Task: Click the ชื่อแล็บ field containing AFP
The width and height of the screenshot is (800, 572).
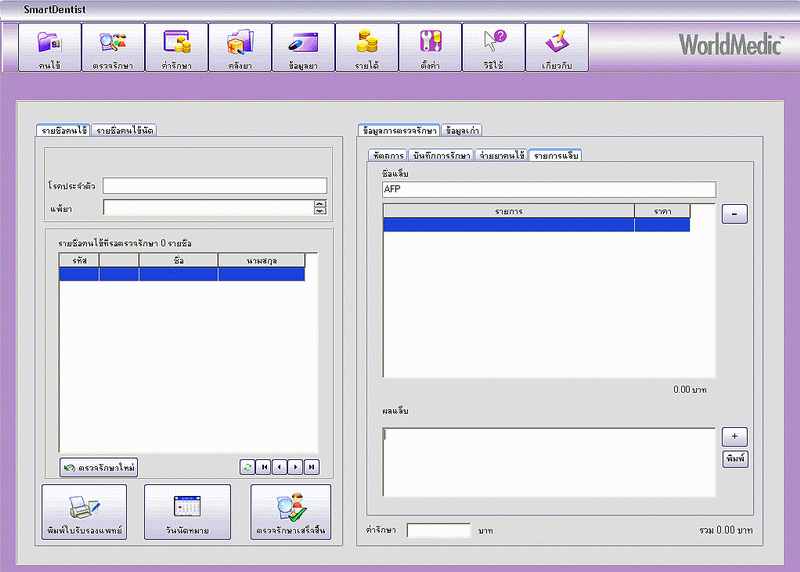Action: pyautogui.click(x=549, y=189)
